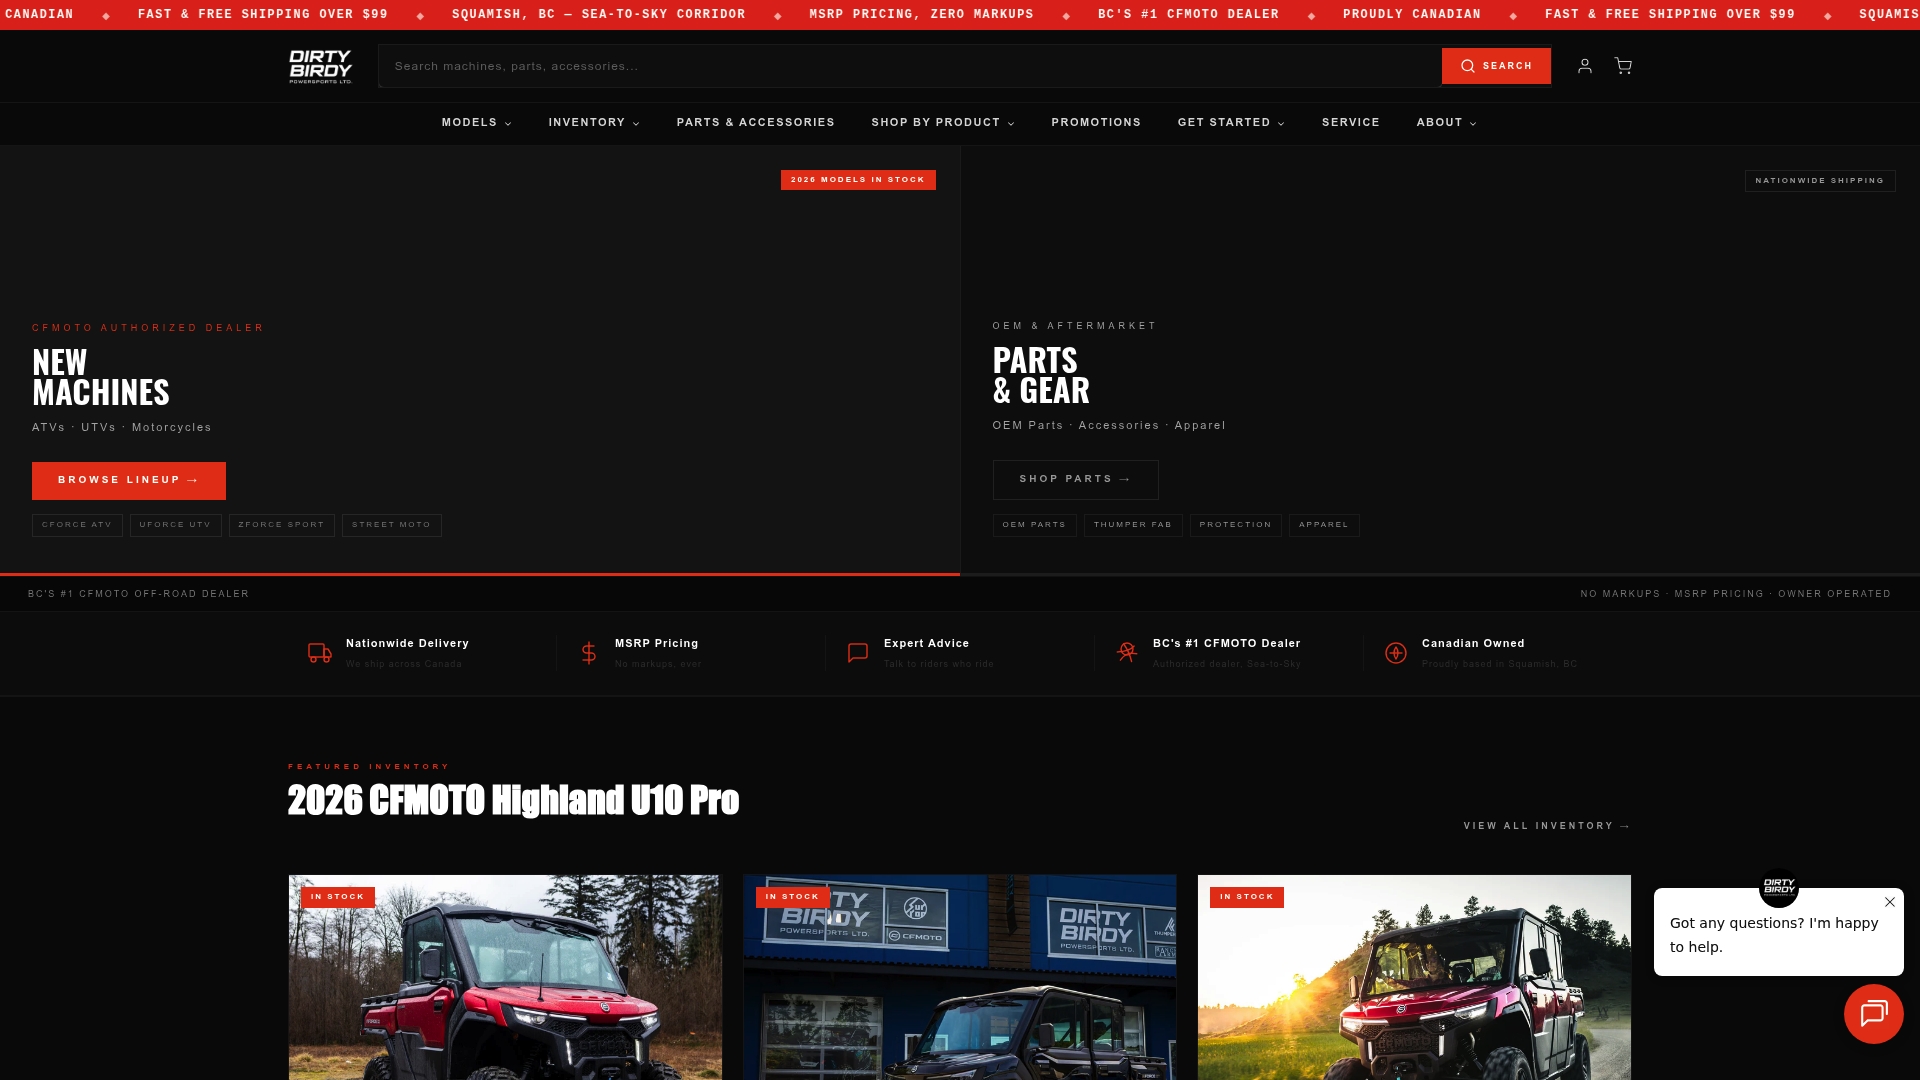Expand the Inventory menu
The image size is (1920, 1080).
pos(594,122)
